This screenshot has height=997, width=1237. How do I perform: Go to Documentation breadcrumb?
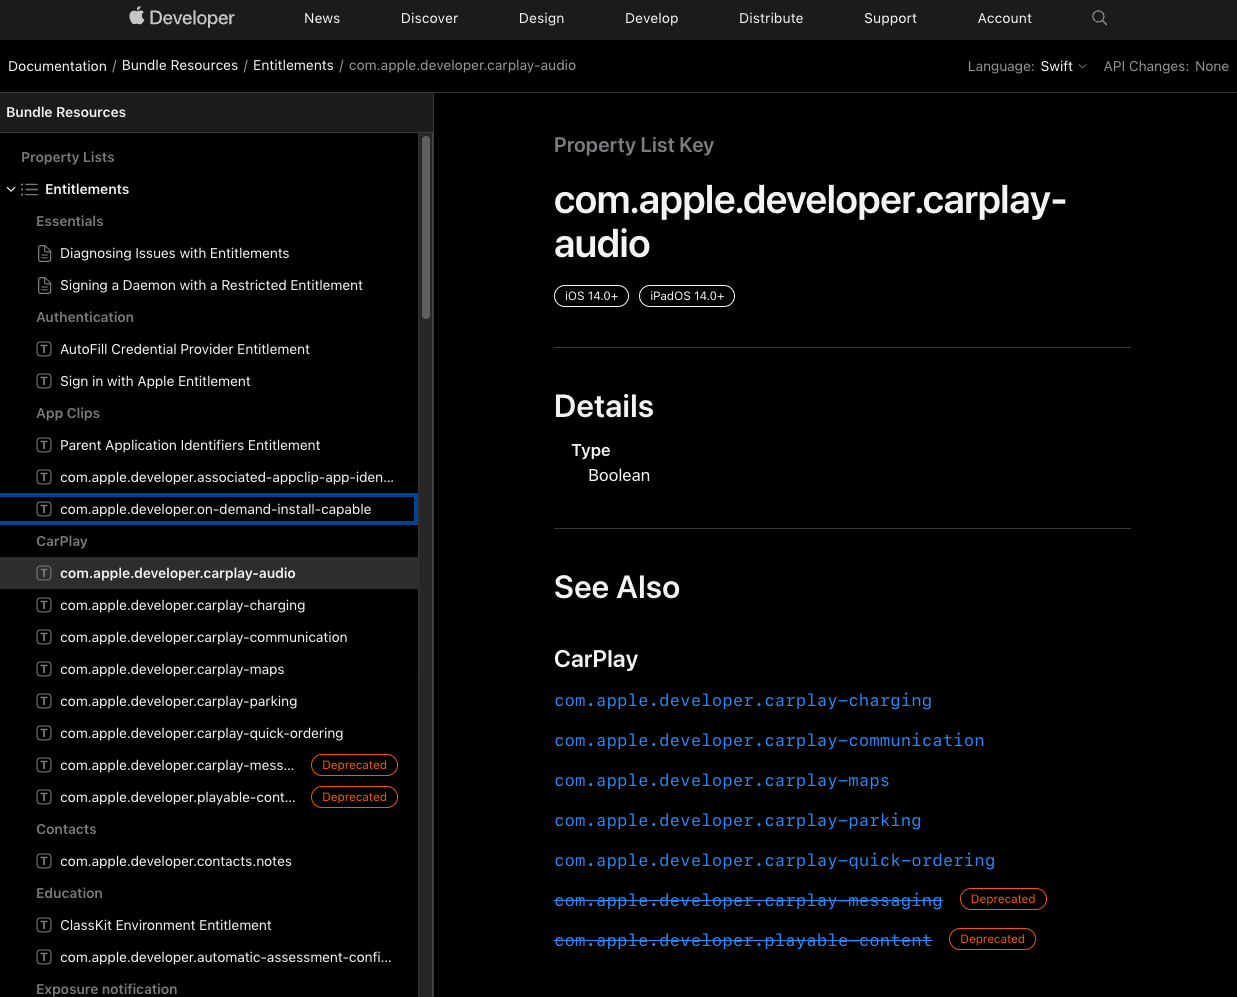tap(57, 66)
